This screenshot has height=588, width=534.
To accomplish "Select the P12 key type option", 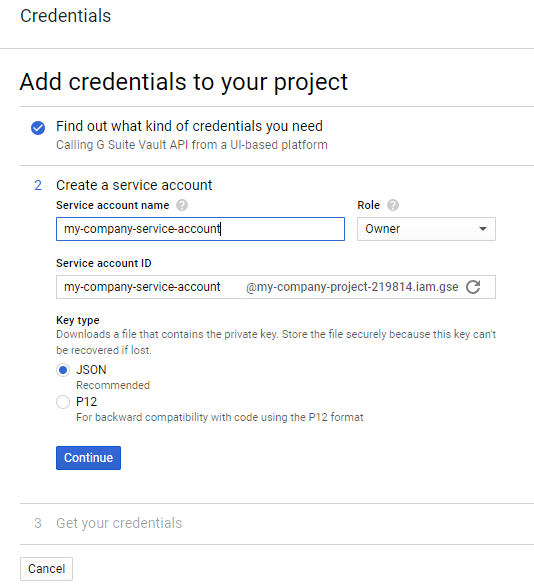I will pos(63,402).
